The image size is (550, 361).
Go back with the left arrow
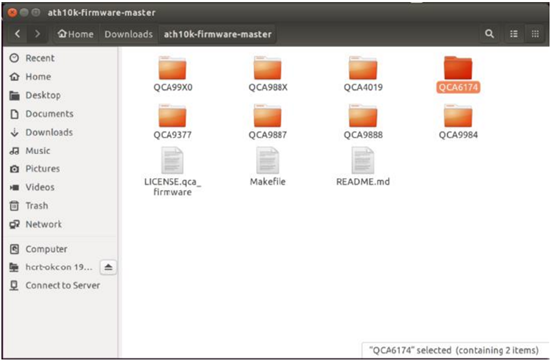[x=18, y=34]
